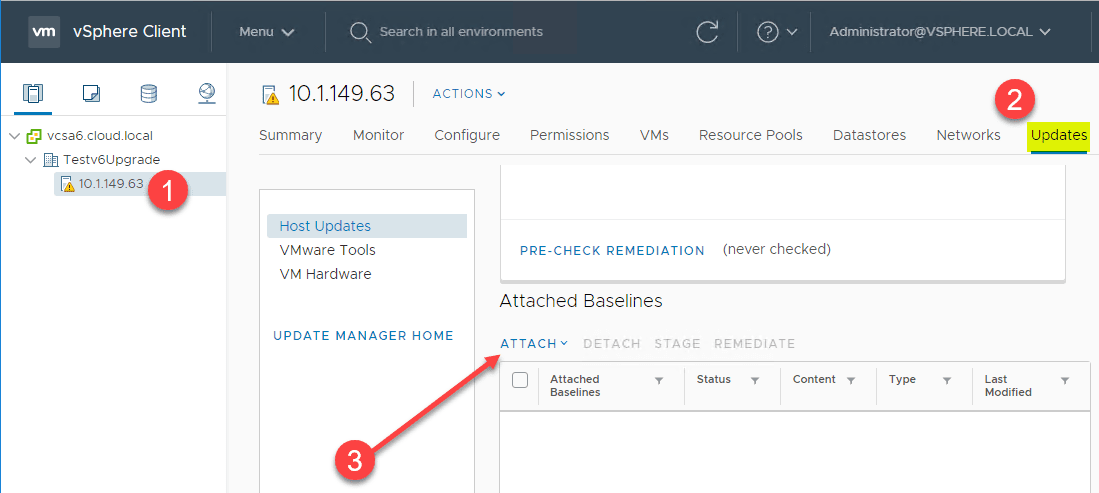Select vcsa6.cloud.local in the tree
This screenshot has width=1099, height=493.
99,135
